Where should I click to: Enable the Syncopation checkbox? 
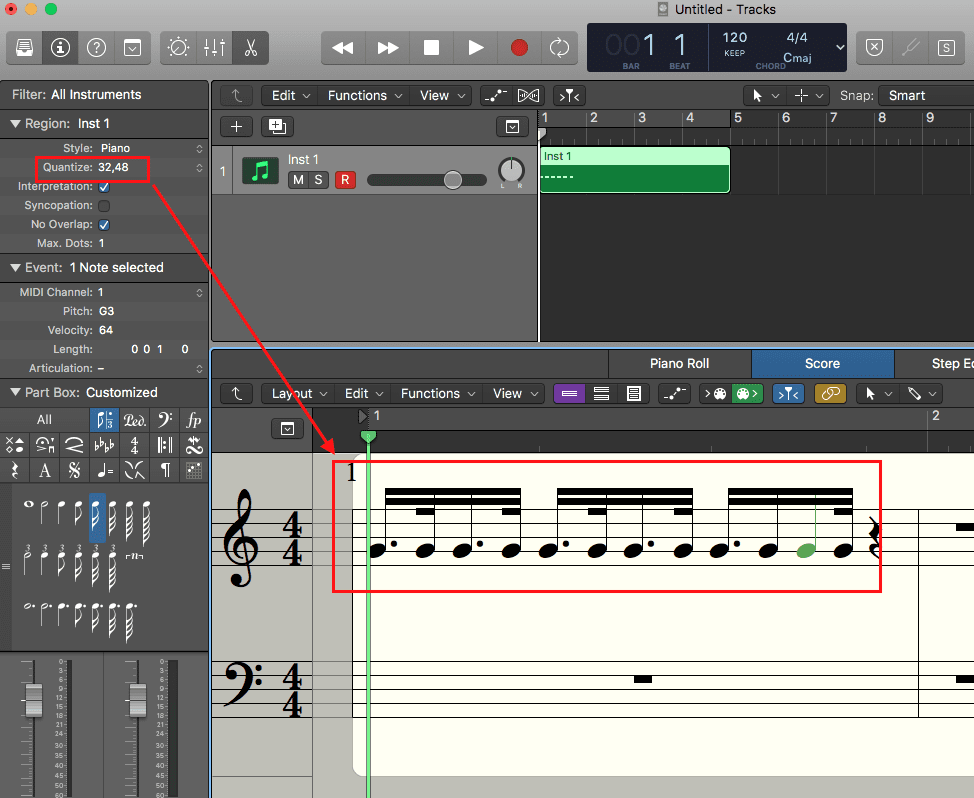coord(104,206)
